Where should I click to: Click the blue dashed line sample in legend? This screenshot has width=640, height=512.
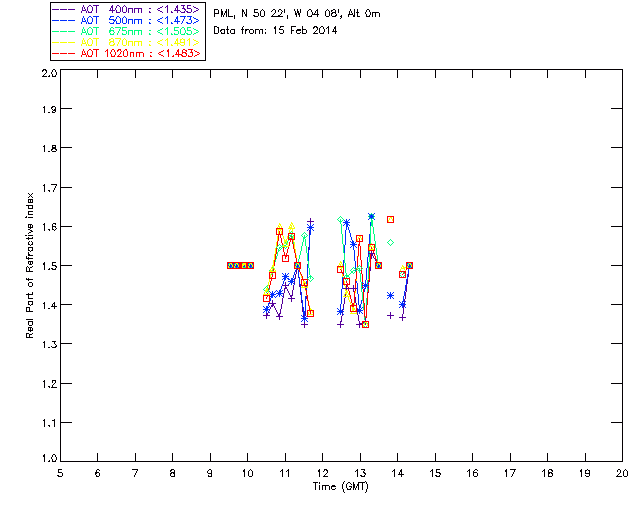click(64, 20)
